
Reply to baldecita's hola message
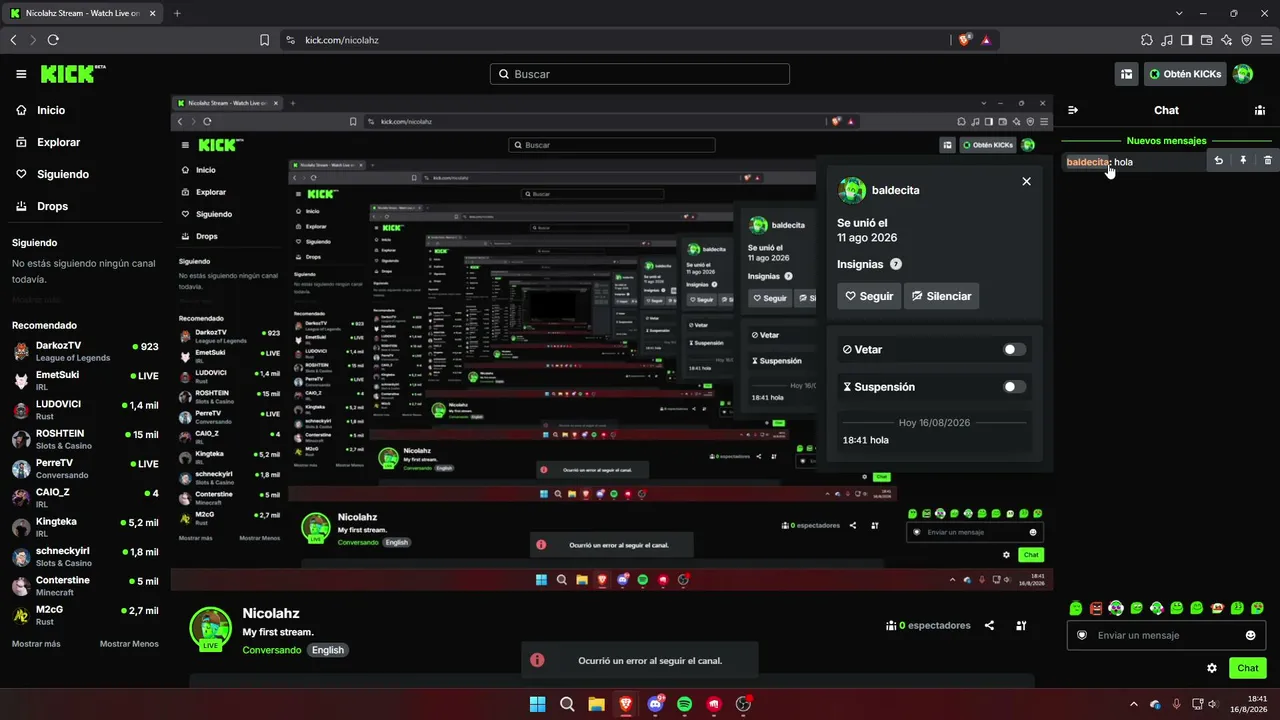pyautogui.click(x=1219, y=160)
